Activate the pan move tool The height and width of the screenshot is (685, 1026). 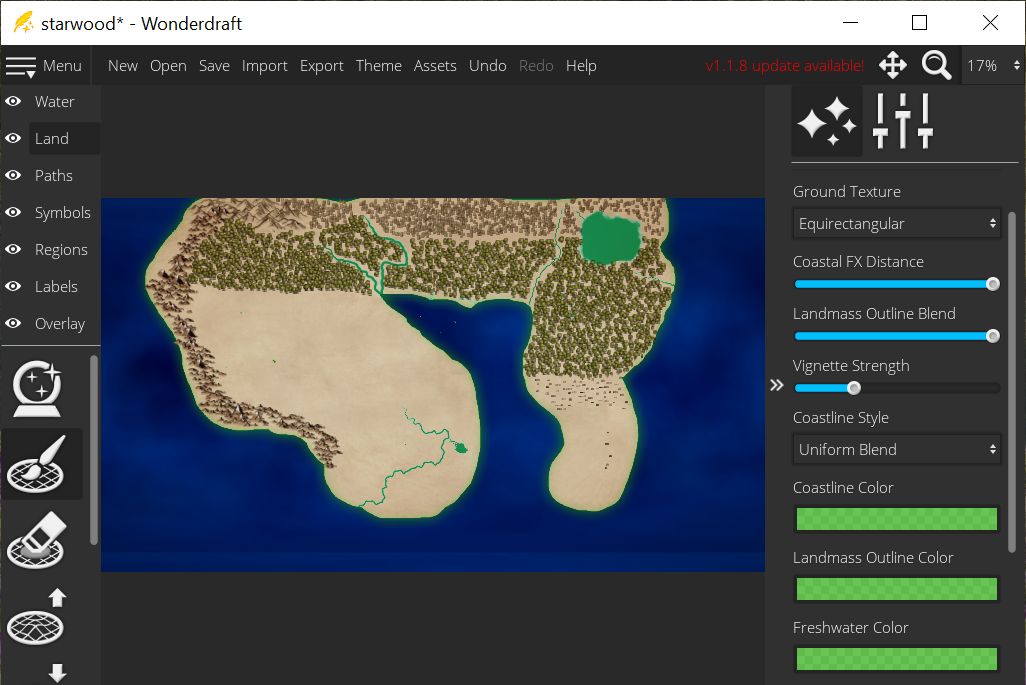892,66
